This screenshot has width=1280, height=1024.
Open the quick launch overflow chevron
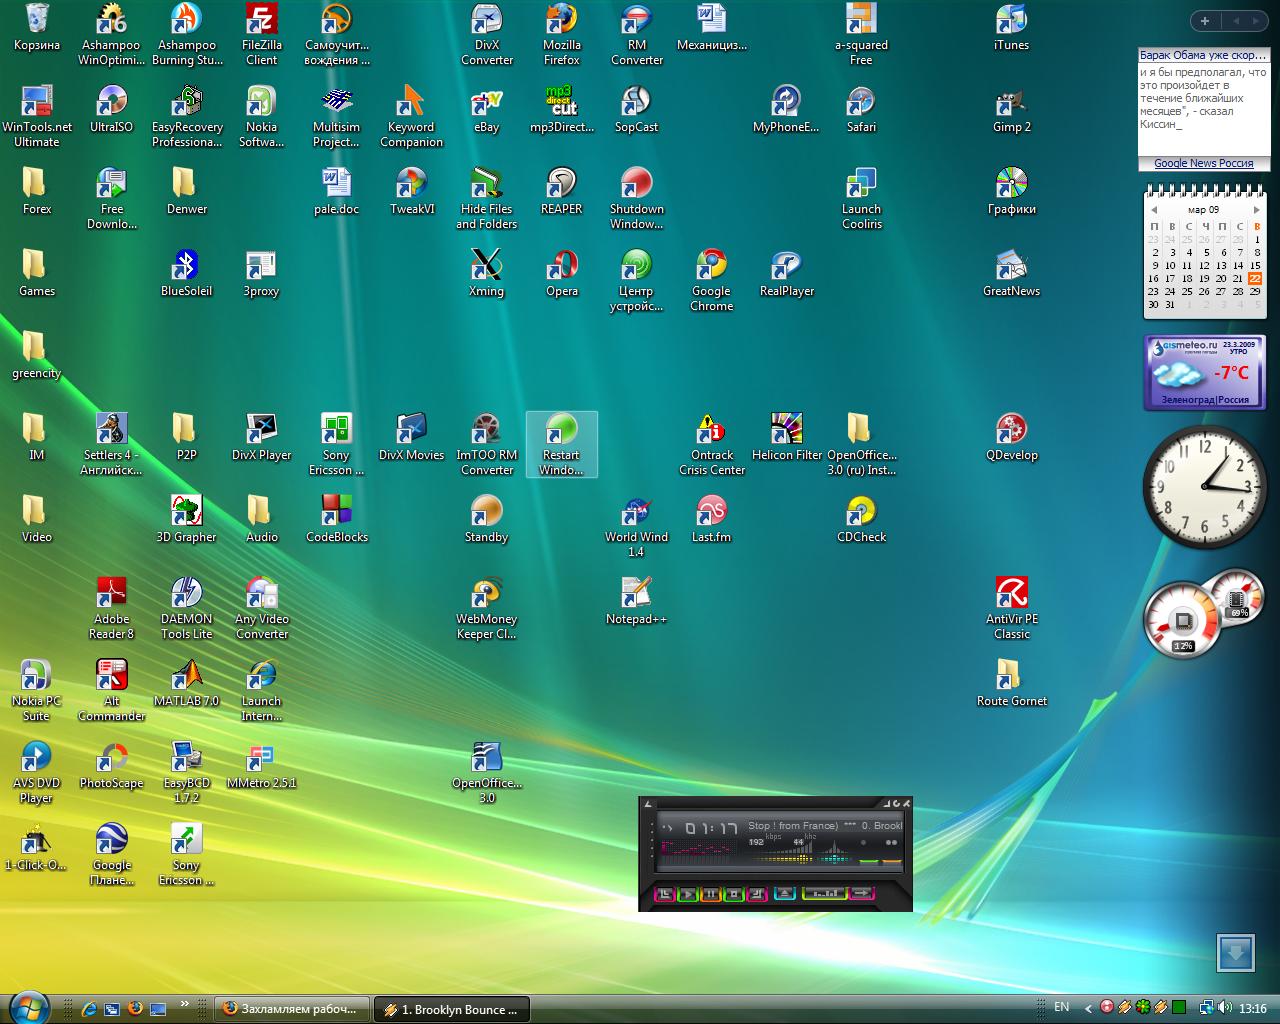(x=185, y=1003)
